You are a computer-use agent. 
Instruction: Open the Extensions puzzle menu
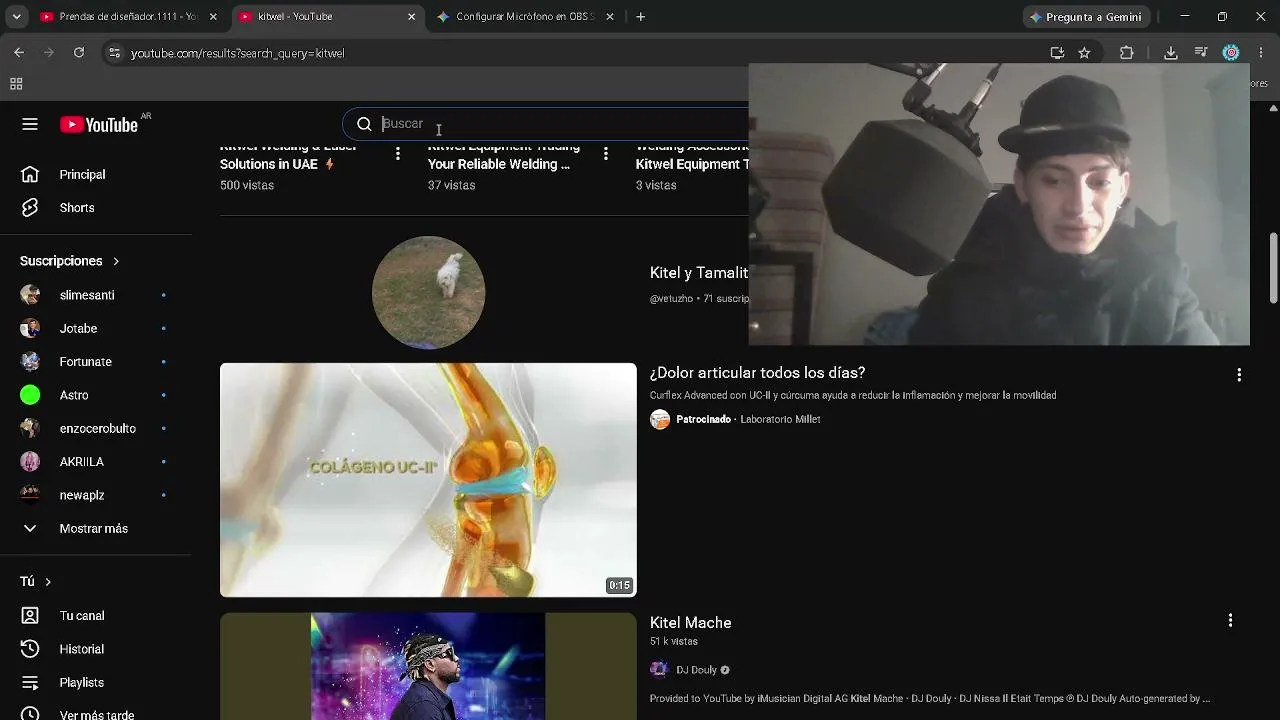tap(1127, 53)
